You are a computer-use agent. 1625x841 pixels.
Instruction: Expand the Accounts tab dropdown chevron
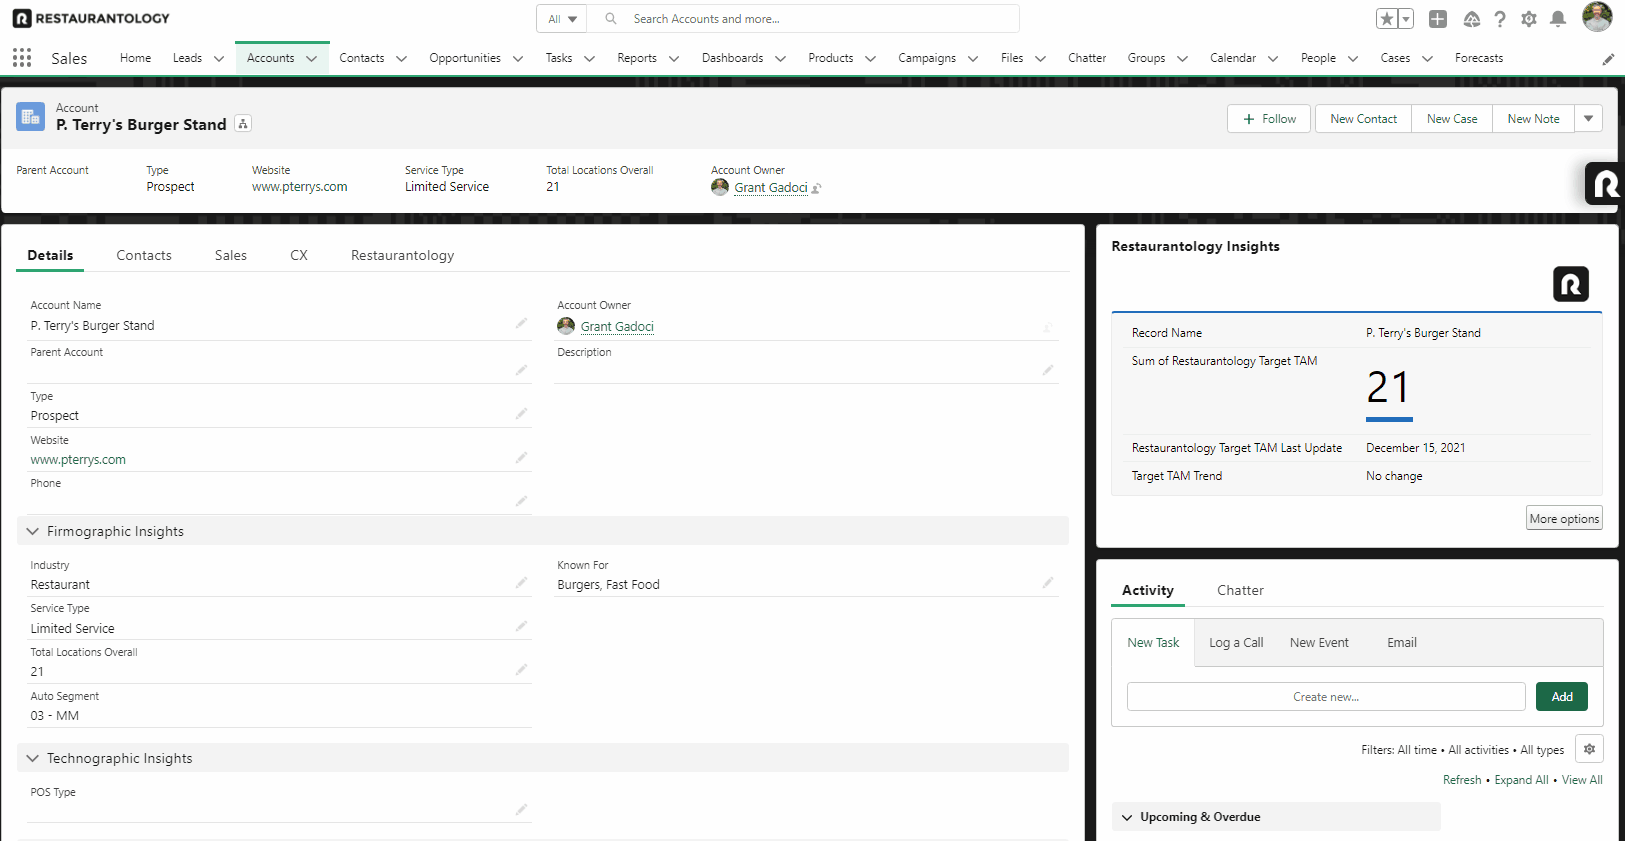click(x=311, y=59)
